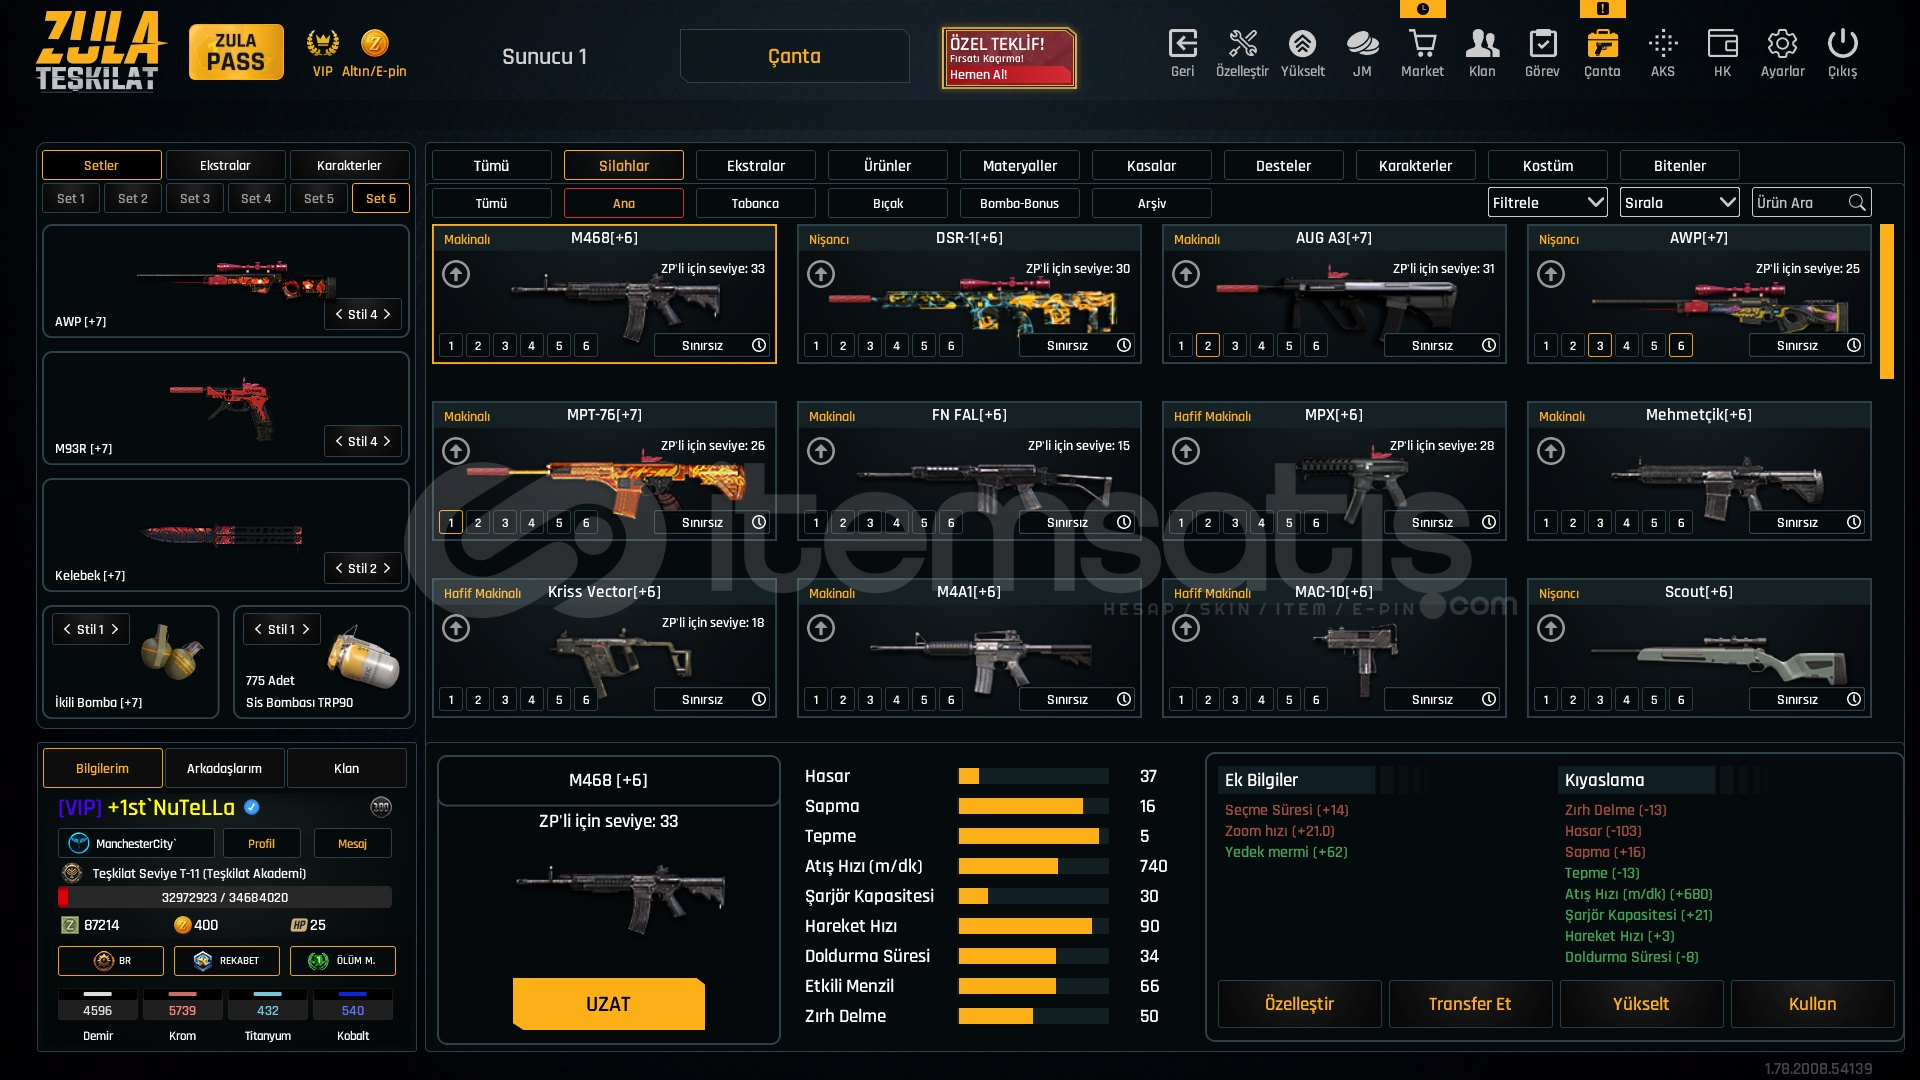Open the AKS icon

[x=1663, y=44]
